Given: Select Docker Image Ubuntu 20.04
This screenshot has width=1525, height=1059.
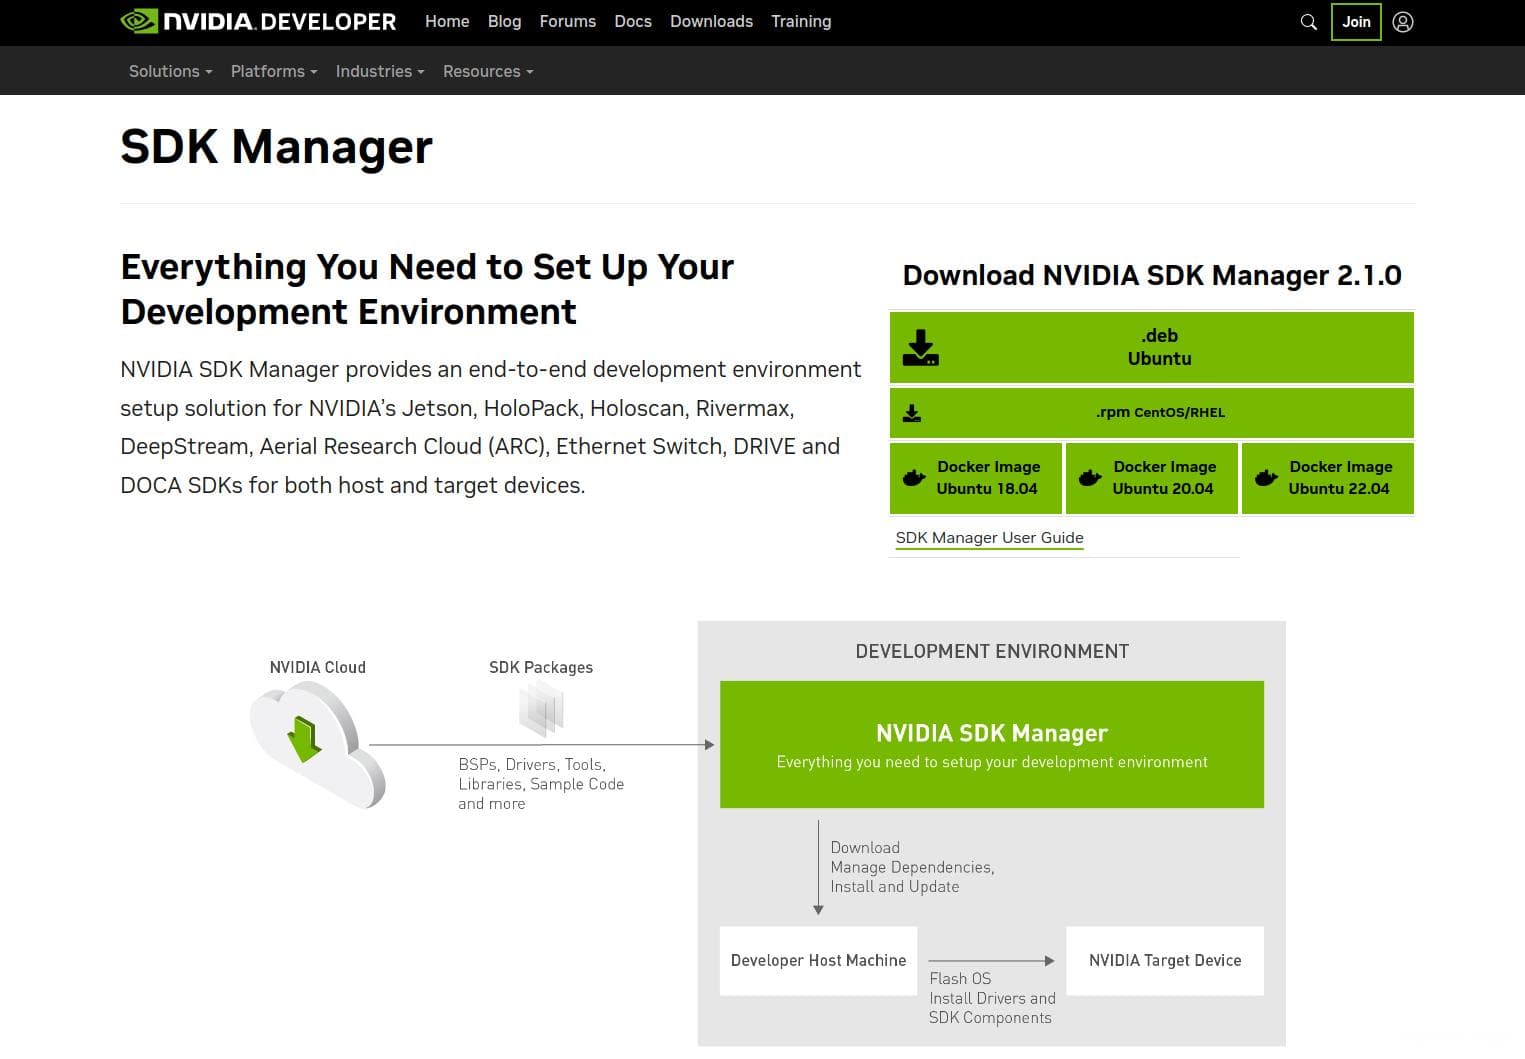Looking at the screenshot, I should pyautogui.click(x=1152, y=478).
